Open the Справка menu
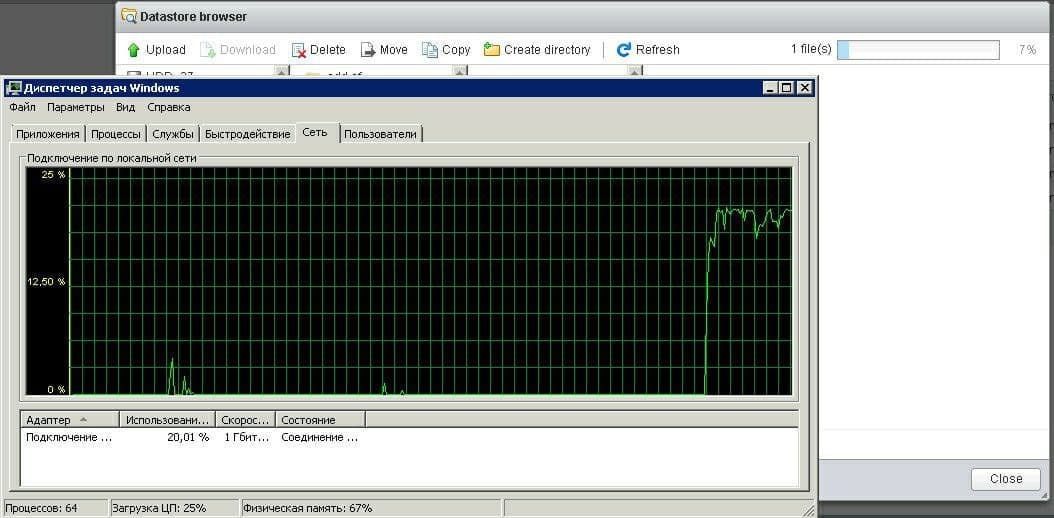Viewport: 1054px width, 518px height. tap(168, 107)
